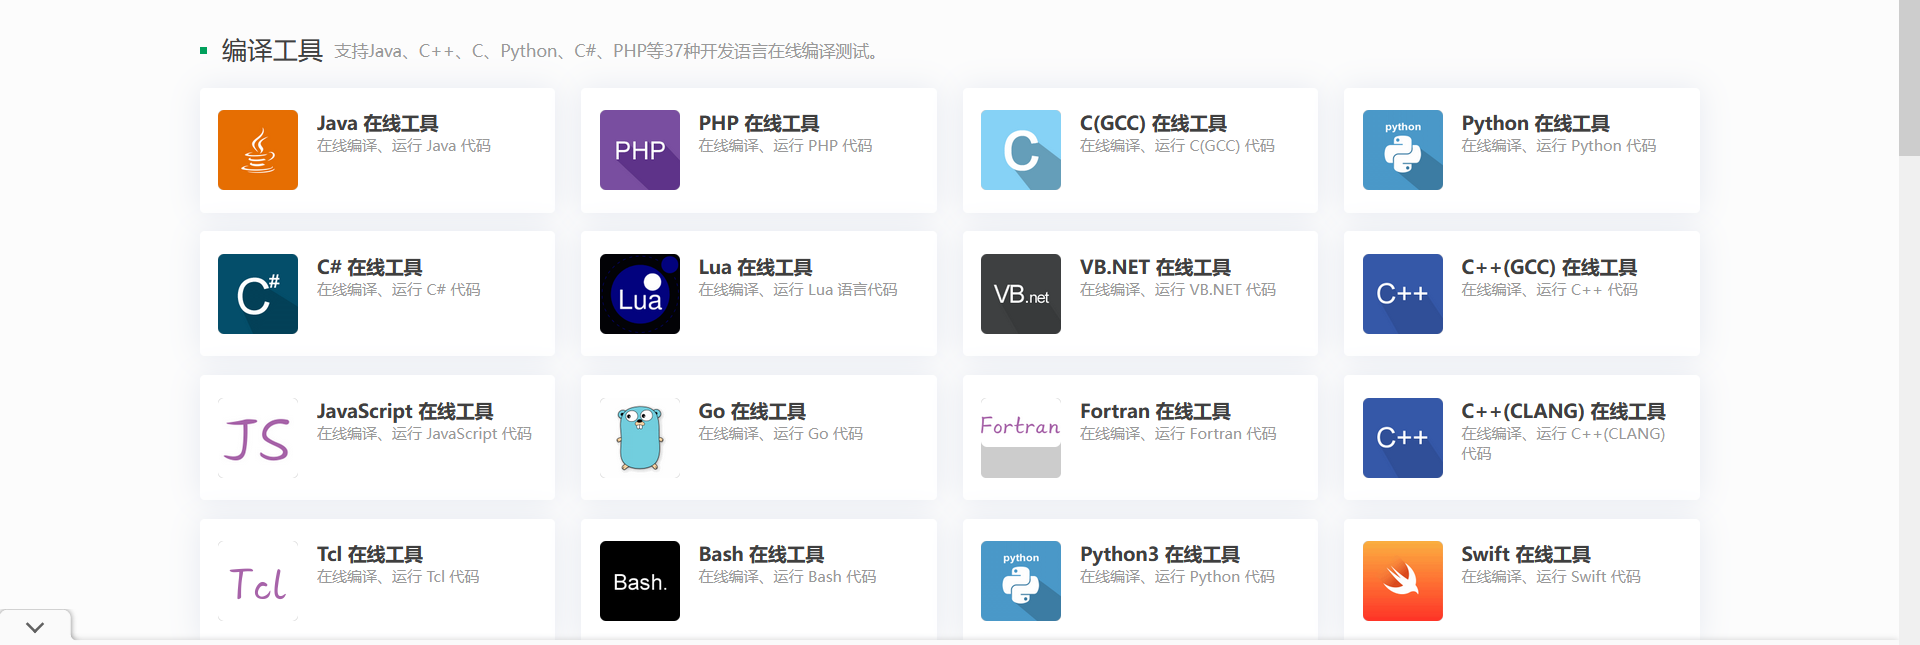
Task: Click description '在线编译、运行 C(GCC) 代码'
Action: 1178,146
